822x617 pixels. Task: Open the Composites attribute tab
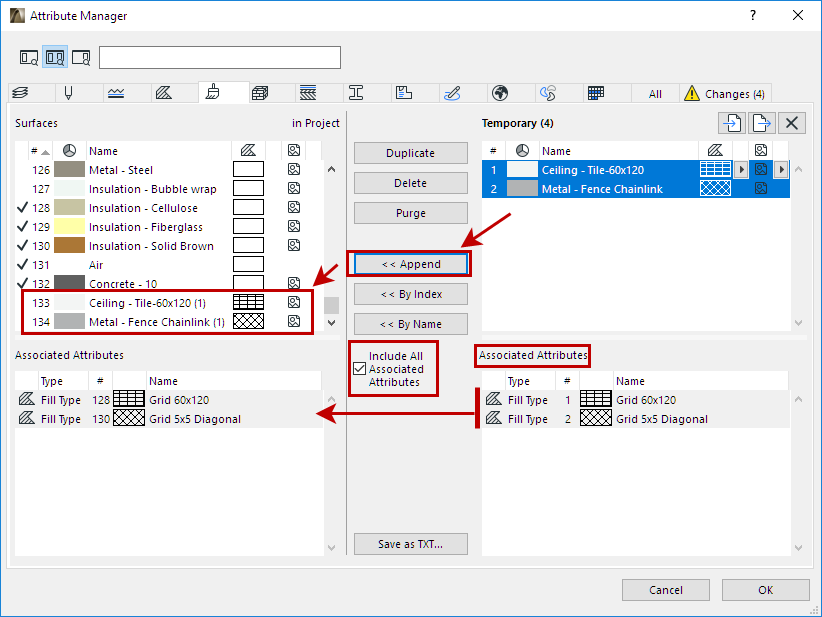308,93
